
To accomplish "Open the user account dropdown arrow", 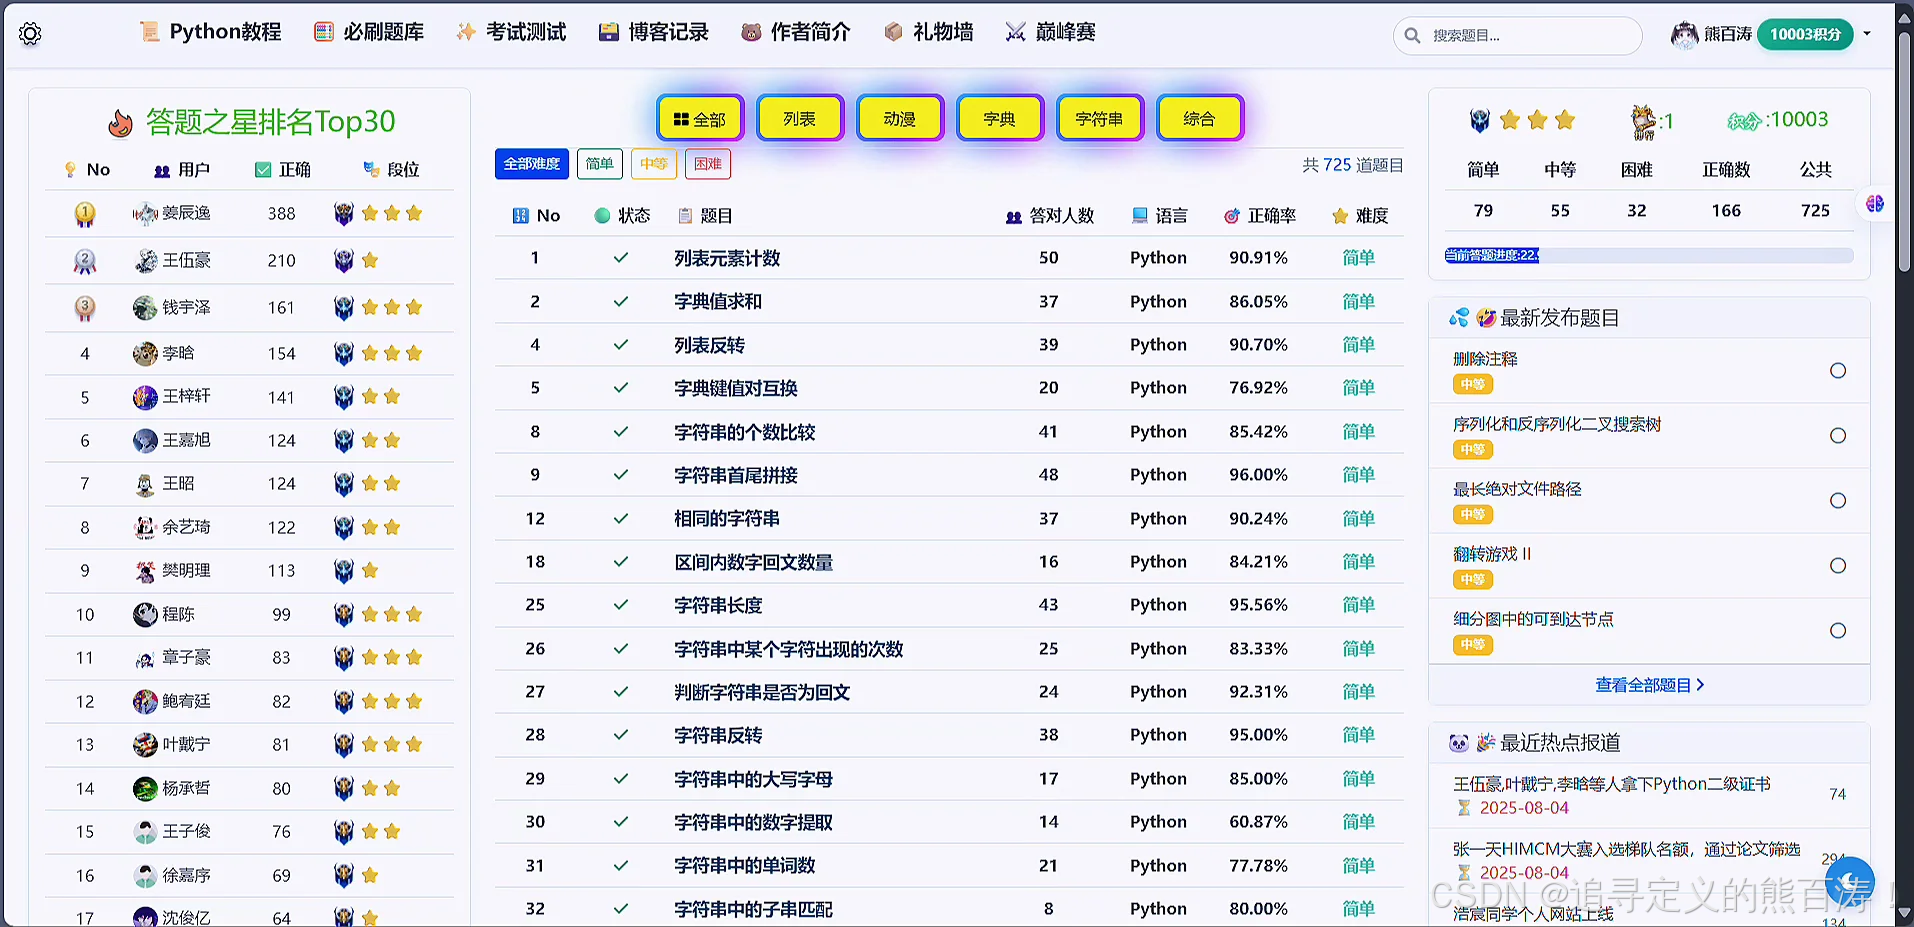I will (1866, 34).
